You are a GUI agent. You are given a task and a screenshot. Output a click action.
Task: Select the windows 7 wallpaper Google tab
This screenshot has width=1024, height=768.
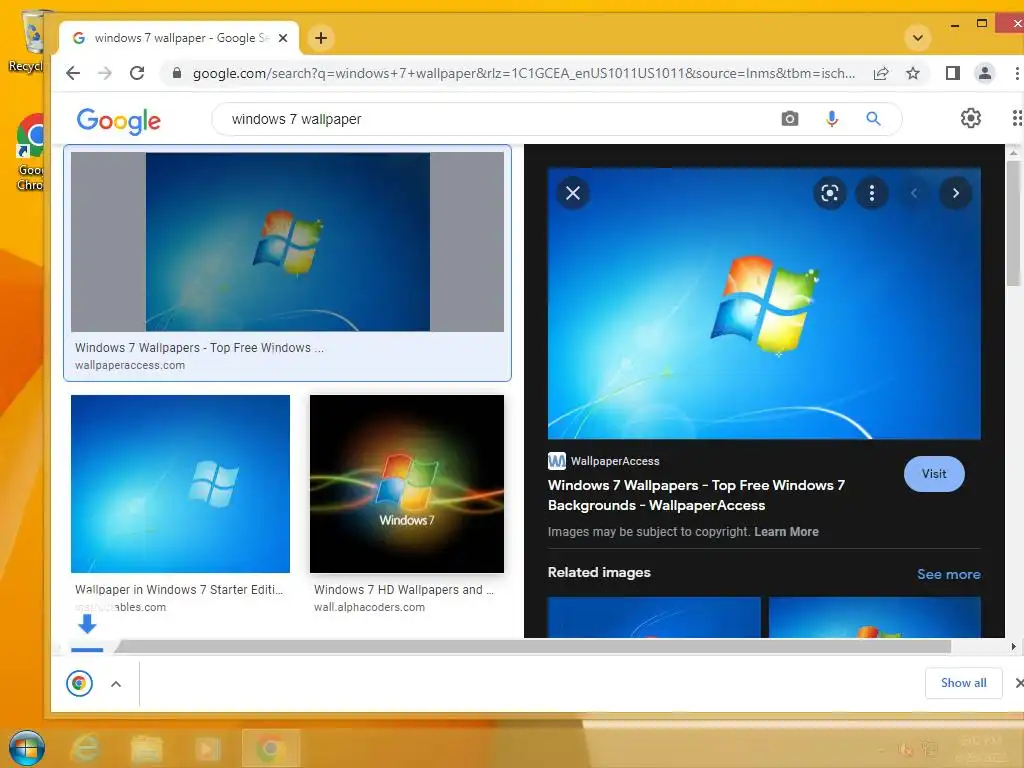(179, 38)
